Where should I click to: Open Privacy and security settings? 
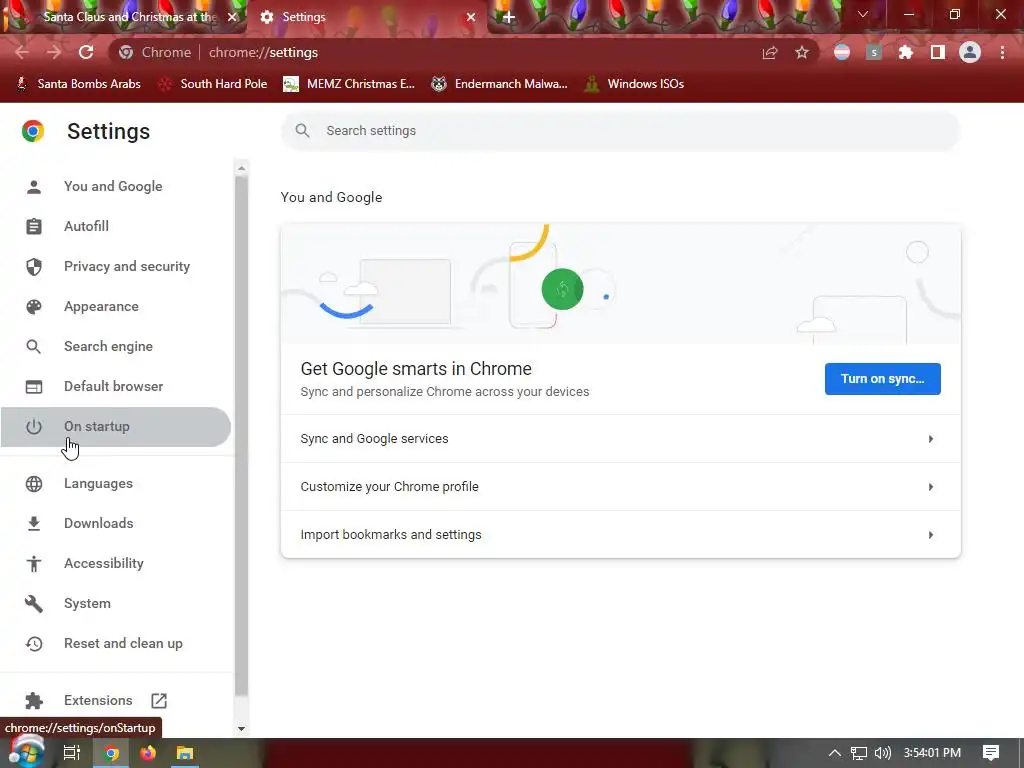[x=116, y=266]
